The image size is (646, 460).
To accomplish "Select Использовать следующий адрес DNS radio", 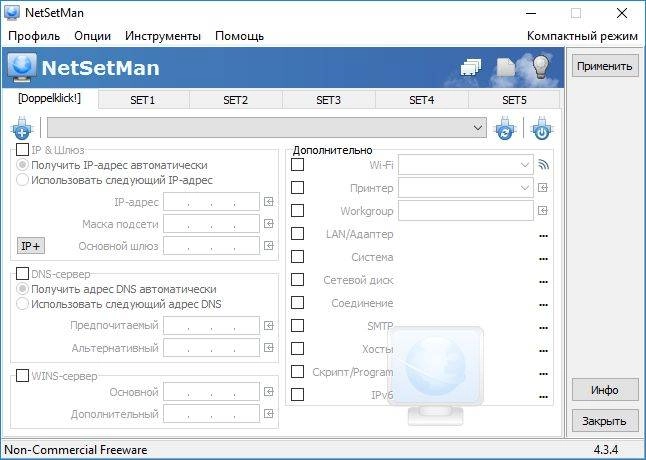I will [22, 304].
